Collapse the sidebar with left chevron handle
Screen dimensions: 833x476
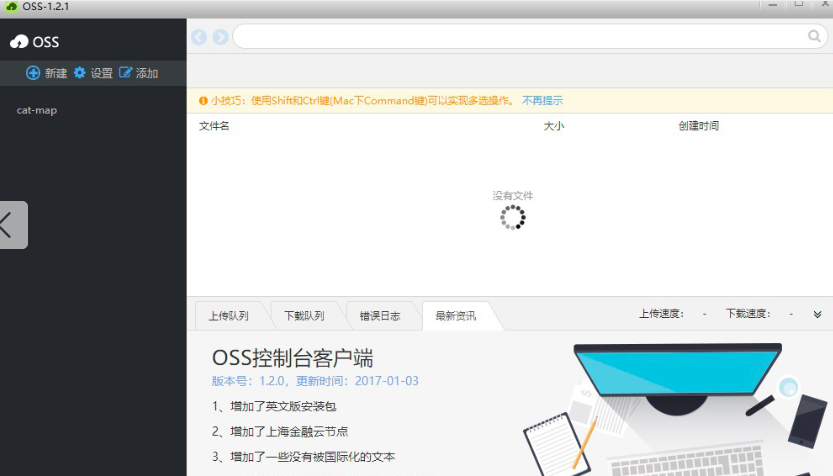[12, 225]
